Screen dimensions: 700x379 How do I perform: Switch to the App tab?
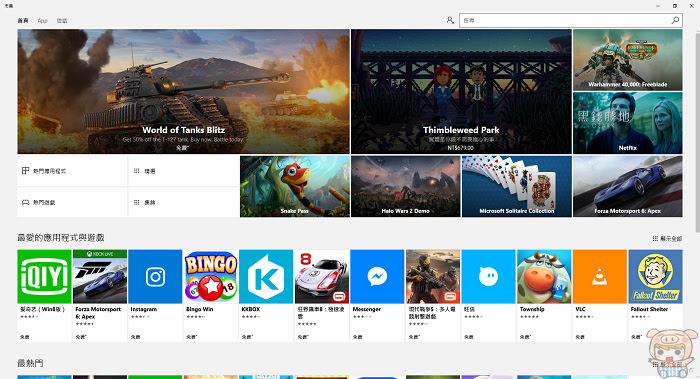coord(42,21)
